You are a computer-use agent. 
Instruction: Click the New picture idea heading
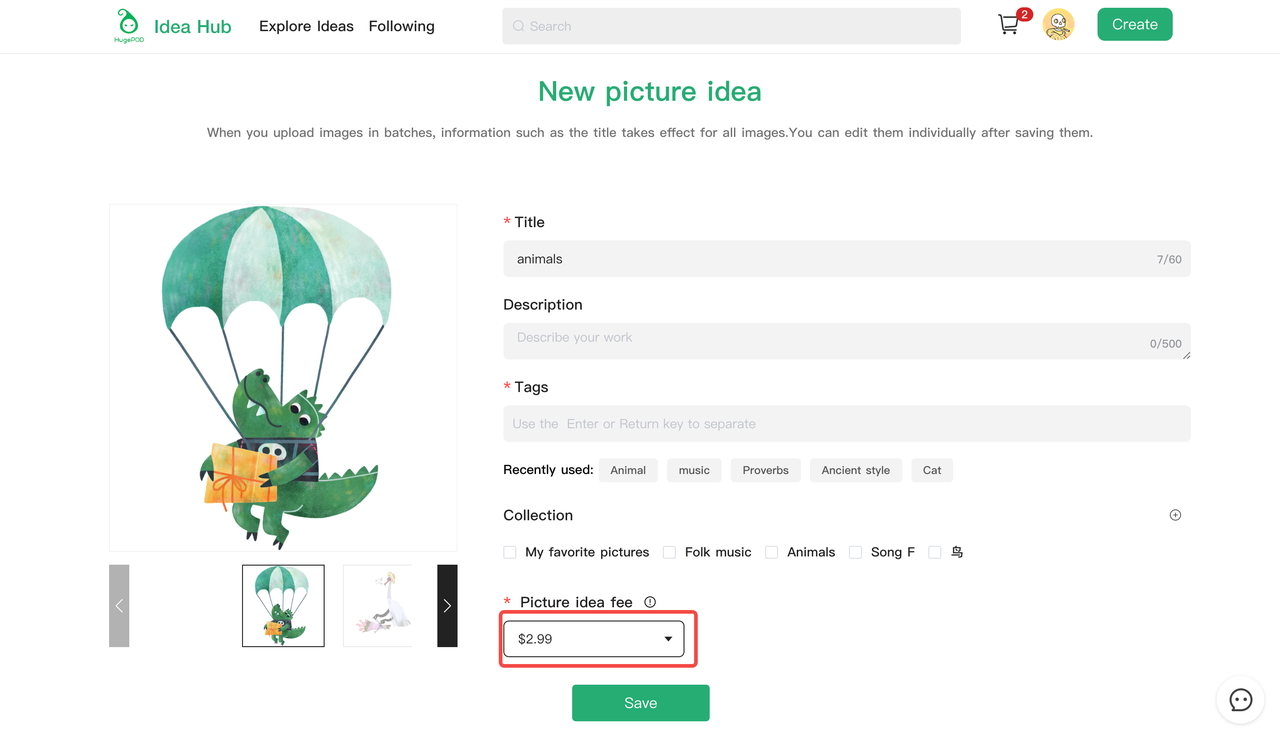pyautogui.click(x=650, y=91)
